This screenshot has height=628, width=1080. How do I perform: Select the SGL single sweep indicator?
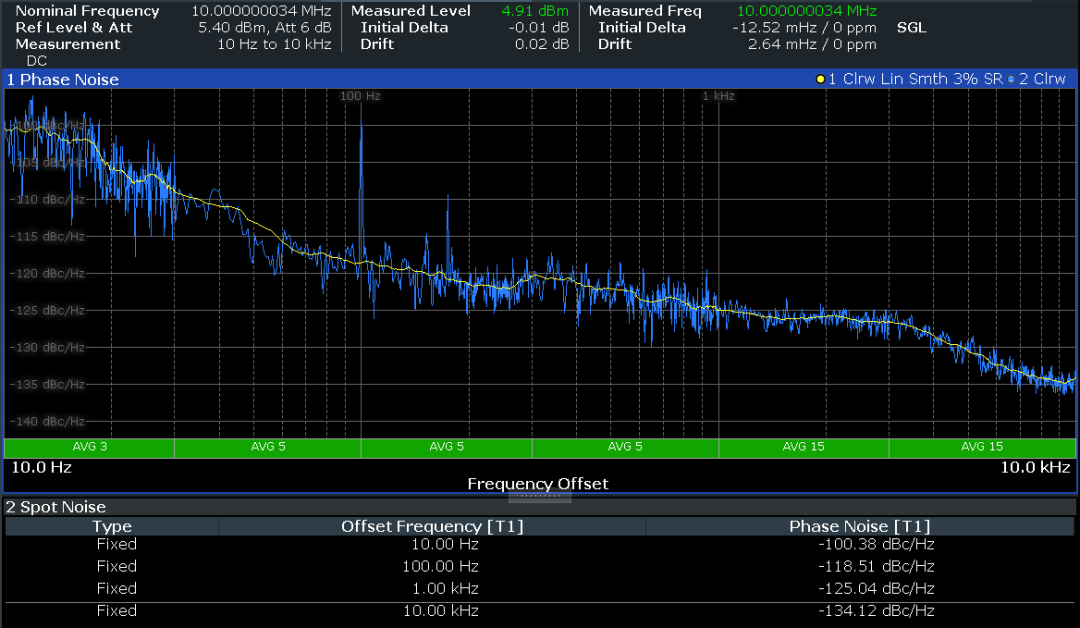[911, 27]
